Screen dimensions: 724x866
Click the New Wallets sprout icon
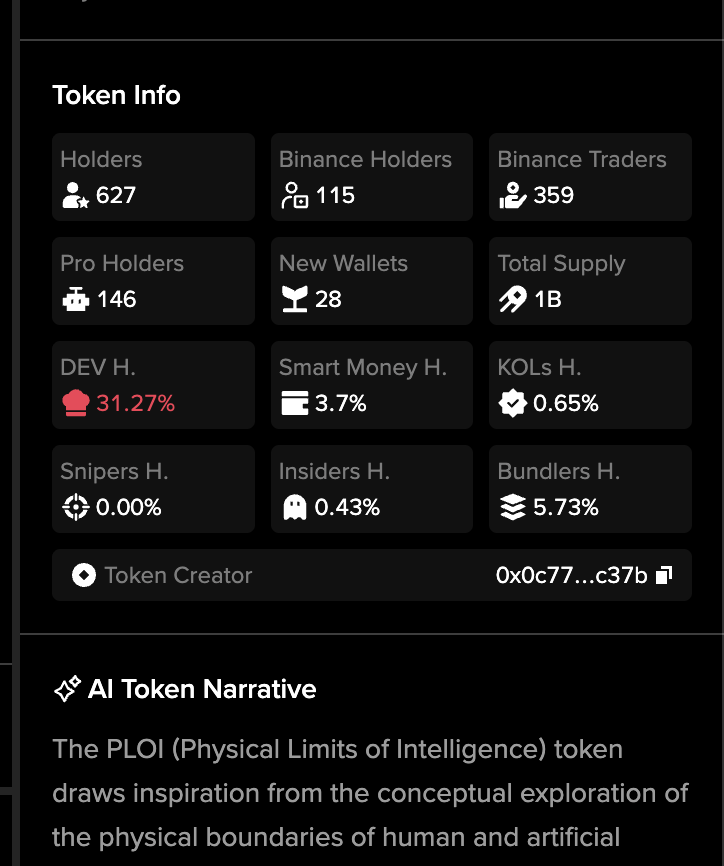tap(294, 300)
